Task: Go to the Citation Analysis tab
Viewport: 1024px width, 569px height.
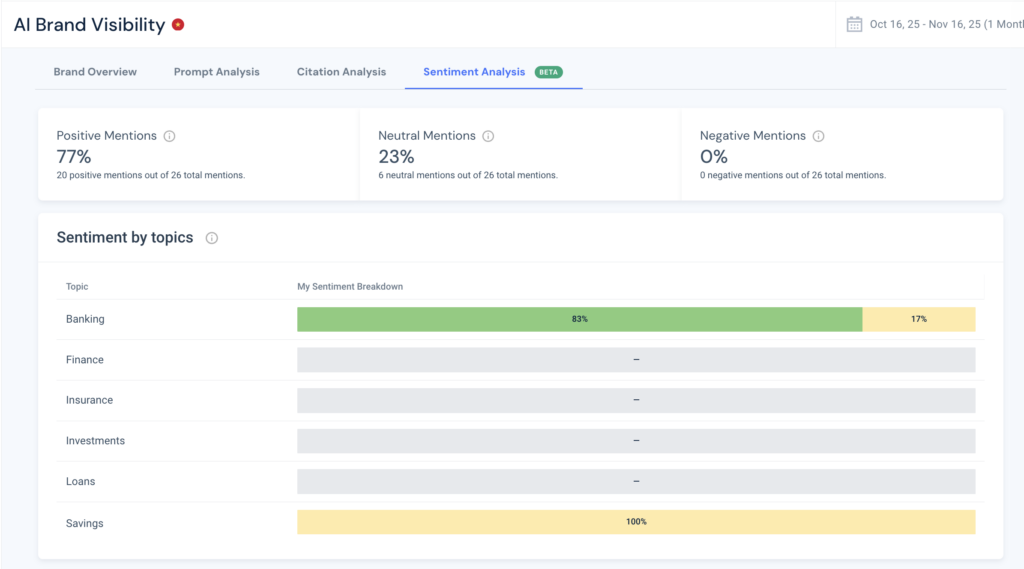Action: (341, 72)
